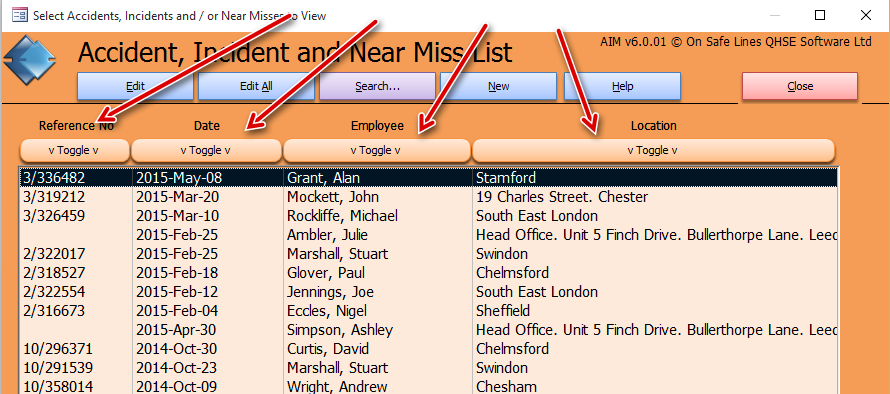Click date 2015-Feb-18
This screenshot has height=394, width=890.
coord(177,273)
